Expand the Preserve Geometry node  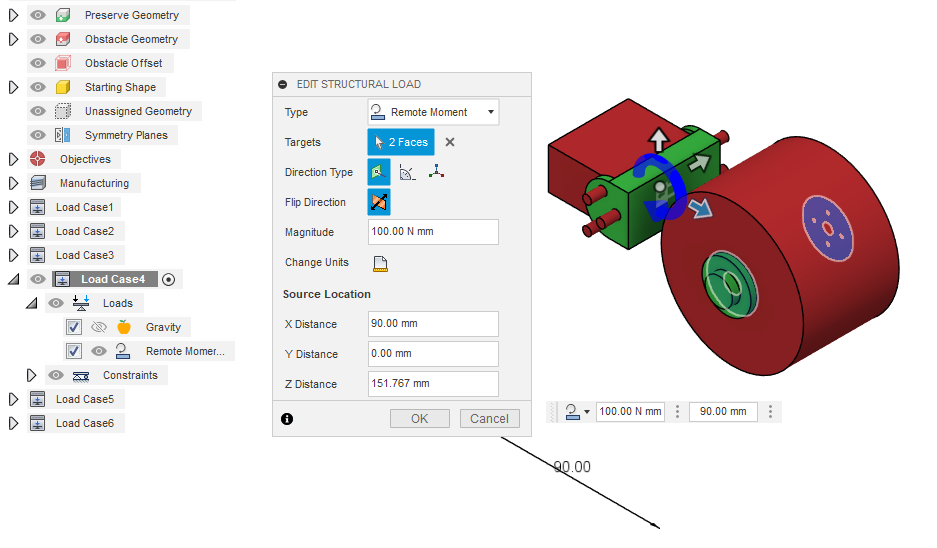13,15
